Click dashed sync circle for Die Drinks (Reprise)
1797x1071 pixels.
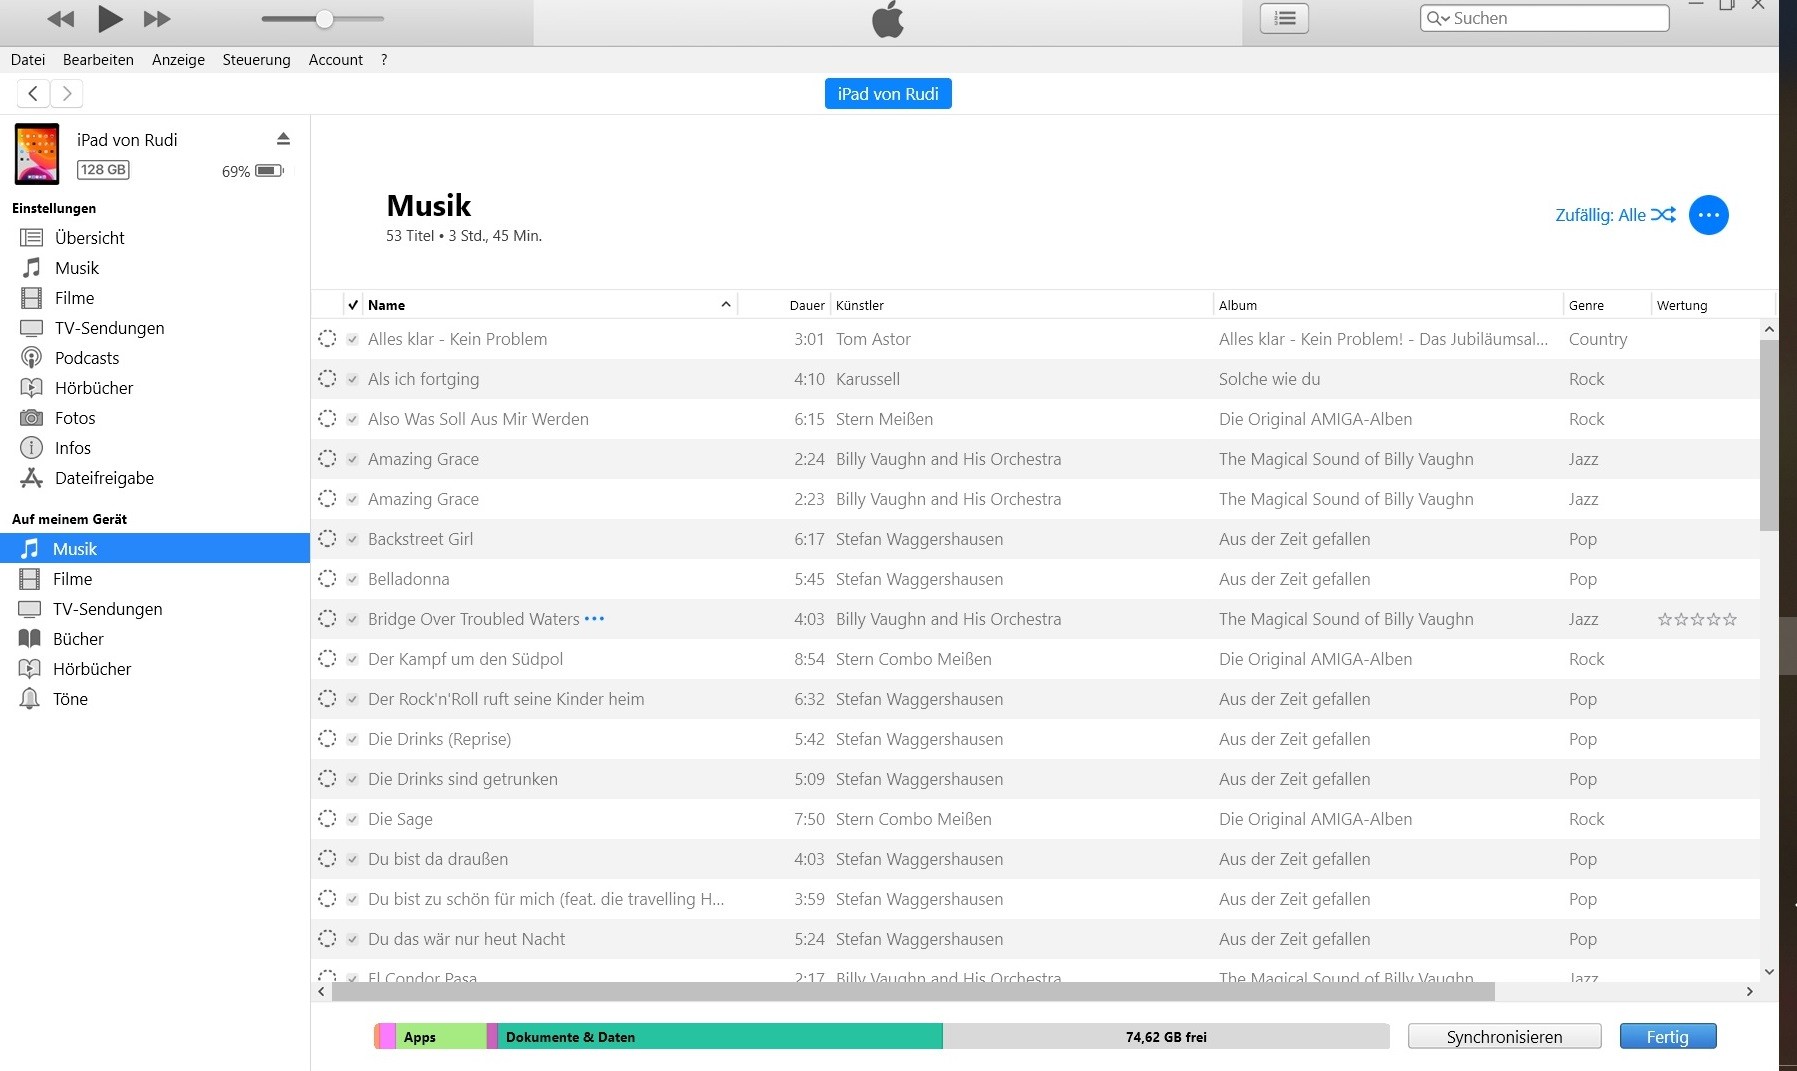tap(327, 739)
